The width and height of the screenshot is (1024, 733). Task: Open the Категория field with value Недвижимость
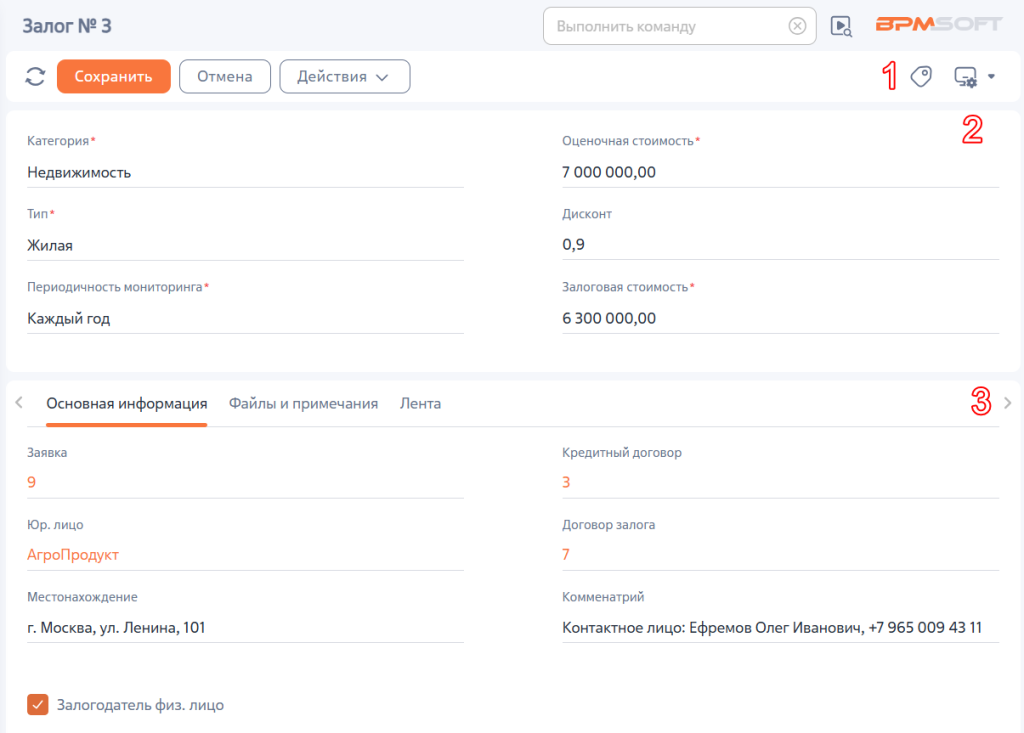[245, 172]
